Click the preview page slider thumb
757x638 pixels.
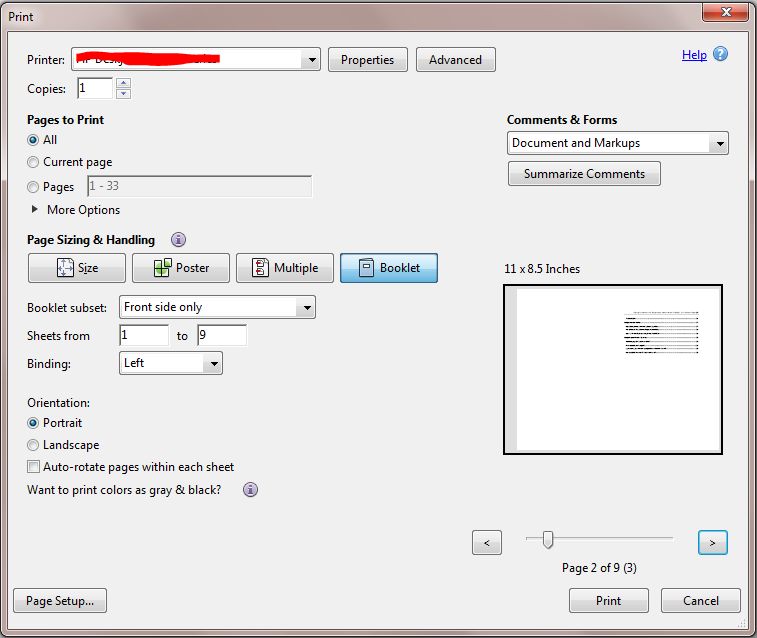547,540
